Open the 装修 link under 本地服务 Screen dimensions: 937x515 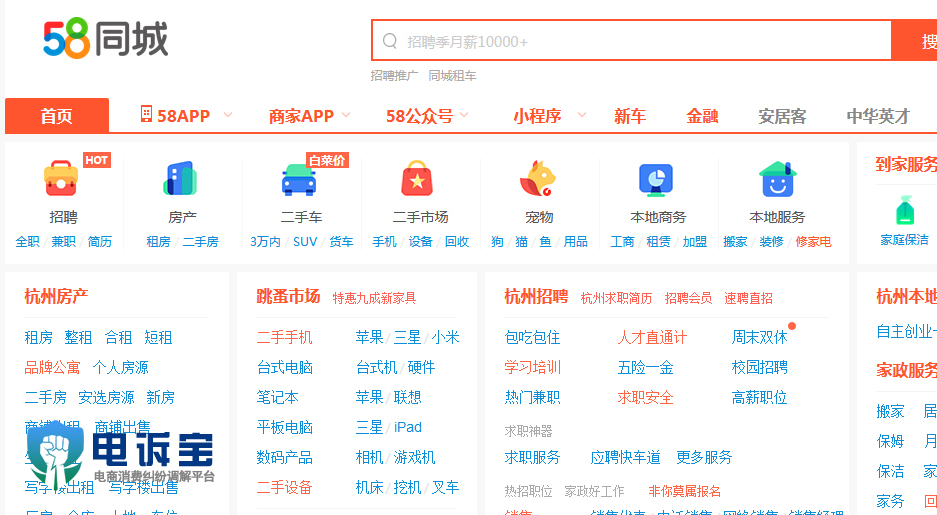[x=771, y=241]
